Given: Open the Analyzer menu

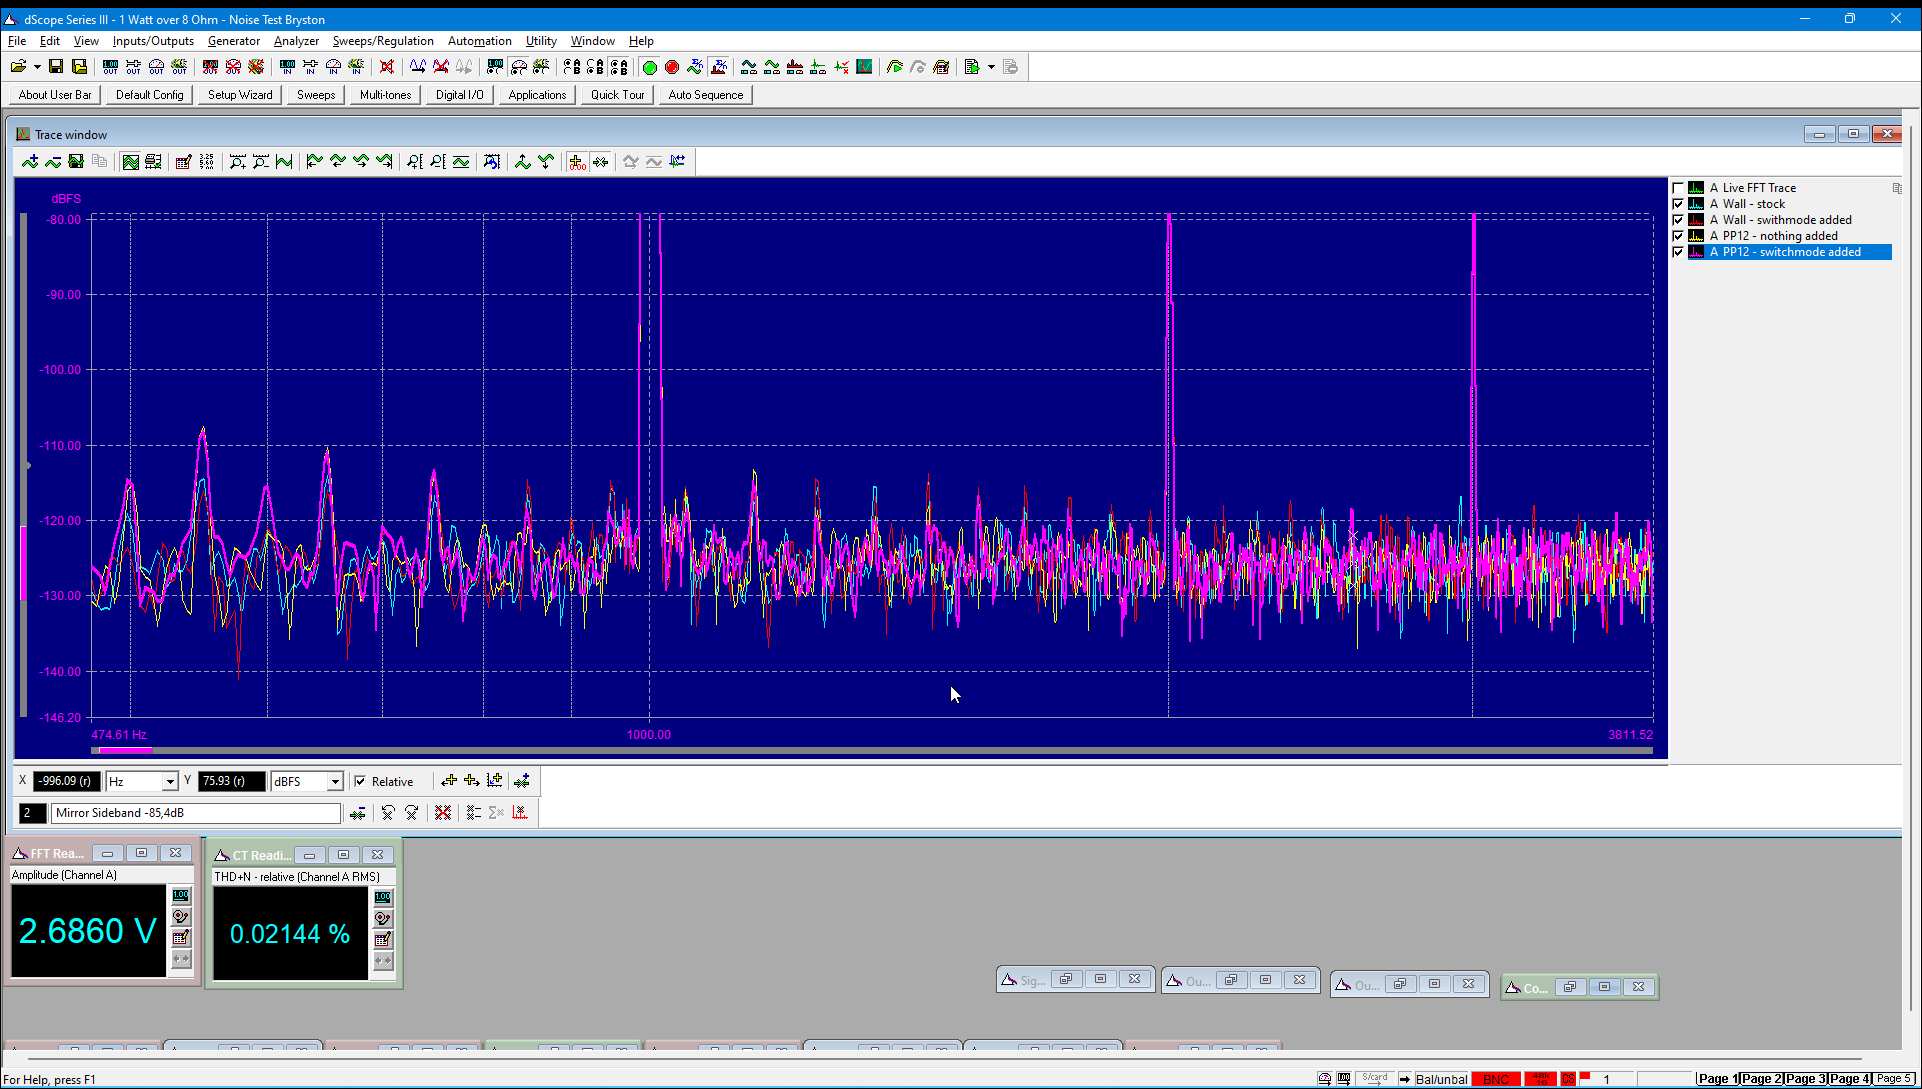Looking at the screenshot, I should (296, 41).
